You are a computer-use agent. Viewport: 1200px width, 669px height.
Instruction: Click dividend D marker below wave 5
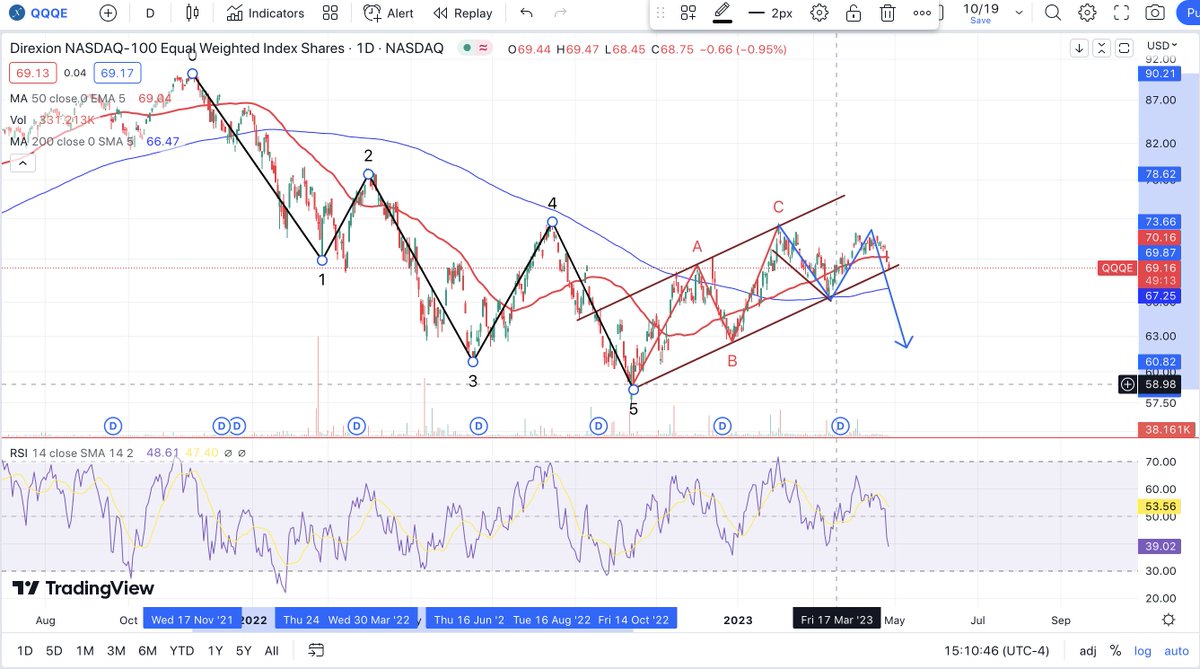pos(598,426)
